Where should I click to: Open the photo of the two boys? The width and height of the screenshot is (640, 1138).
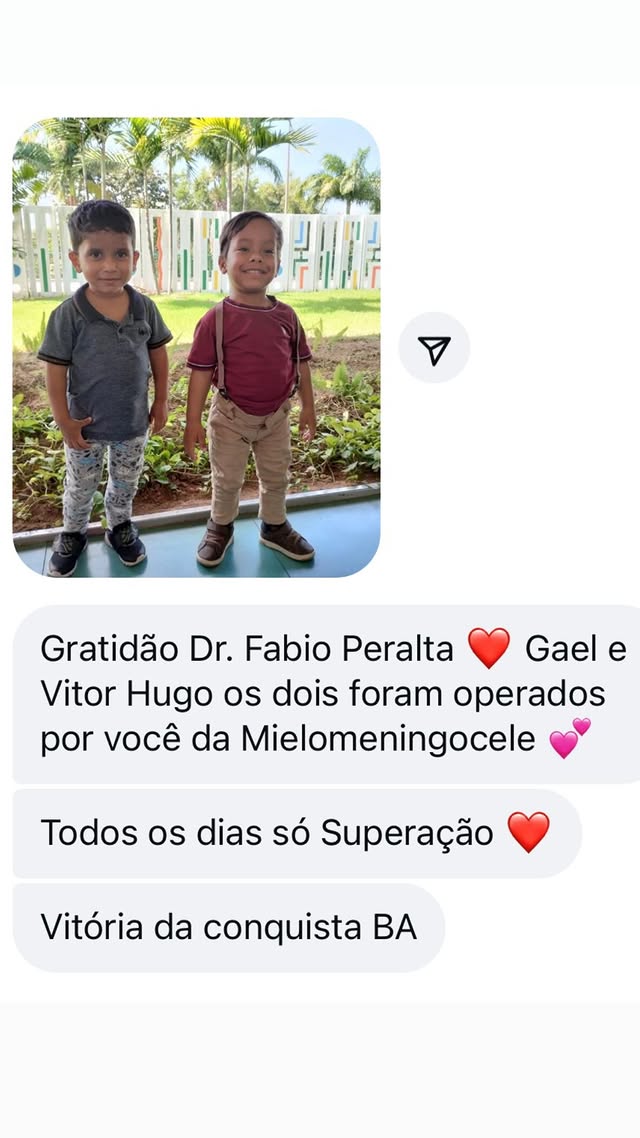(x=197, y=348)
